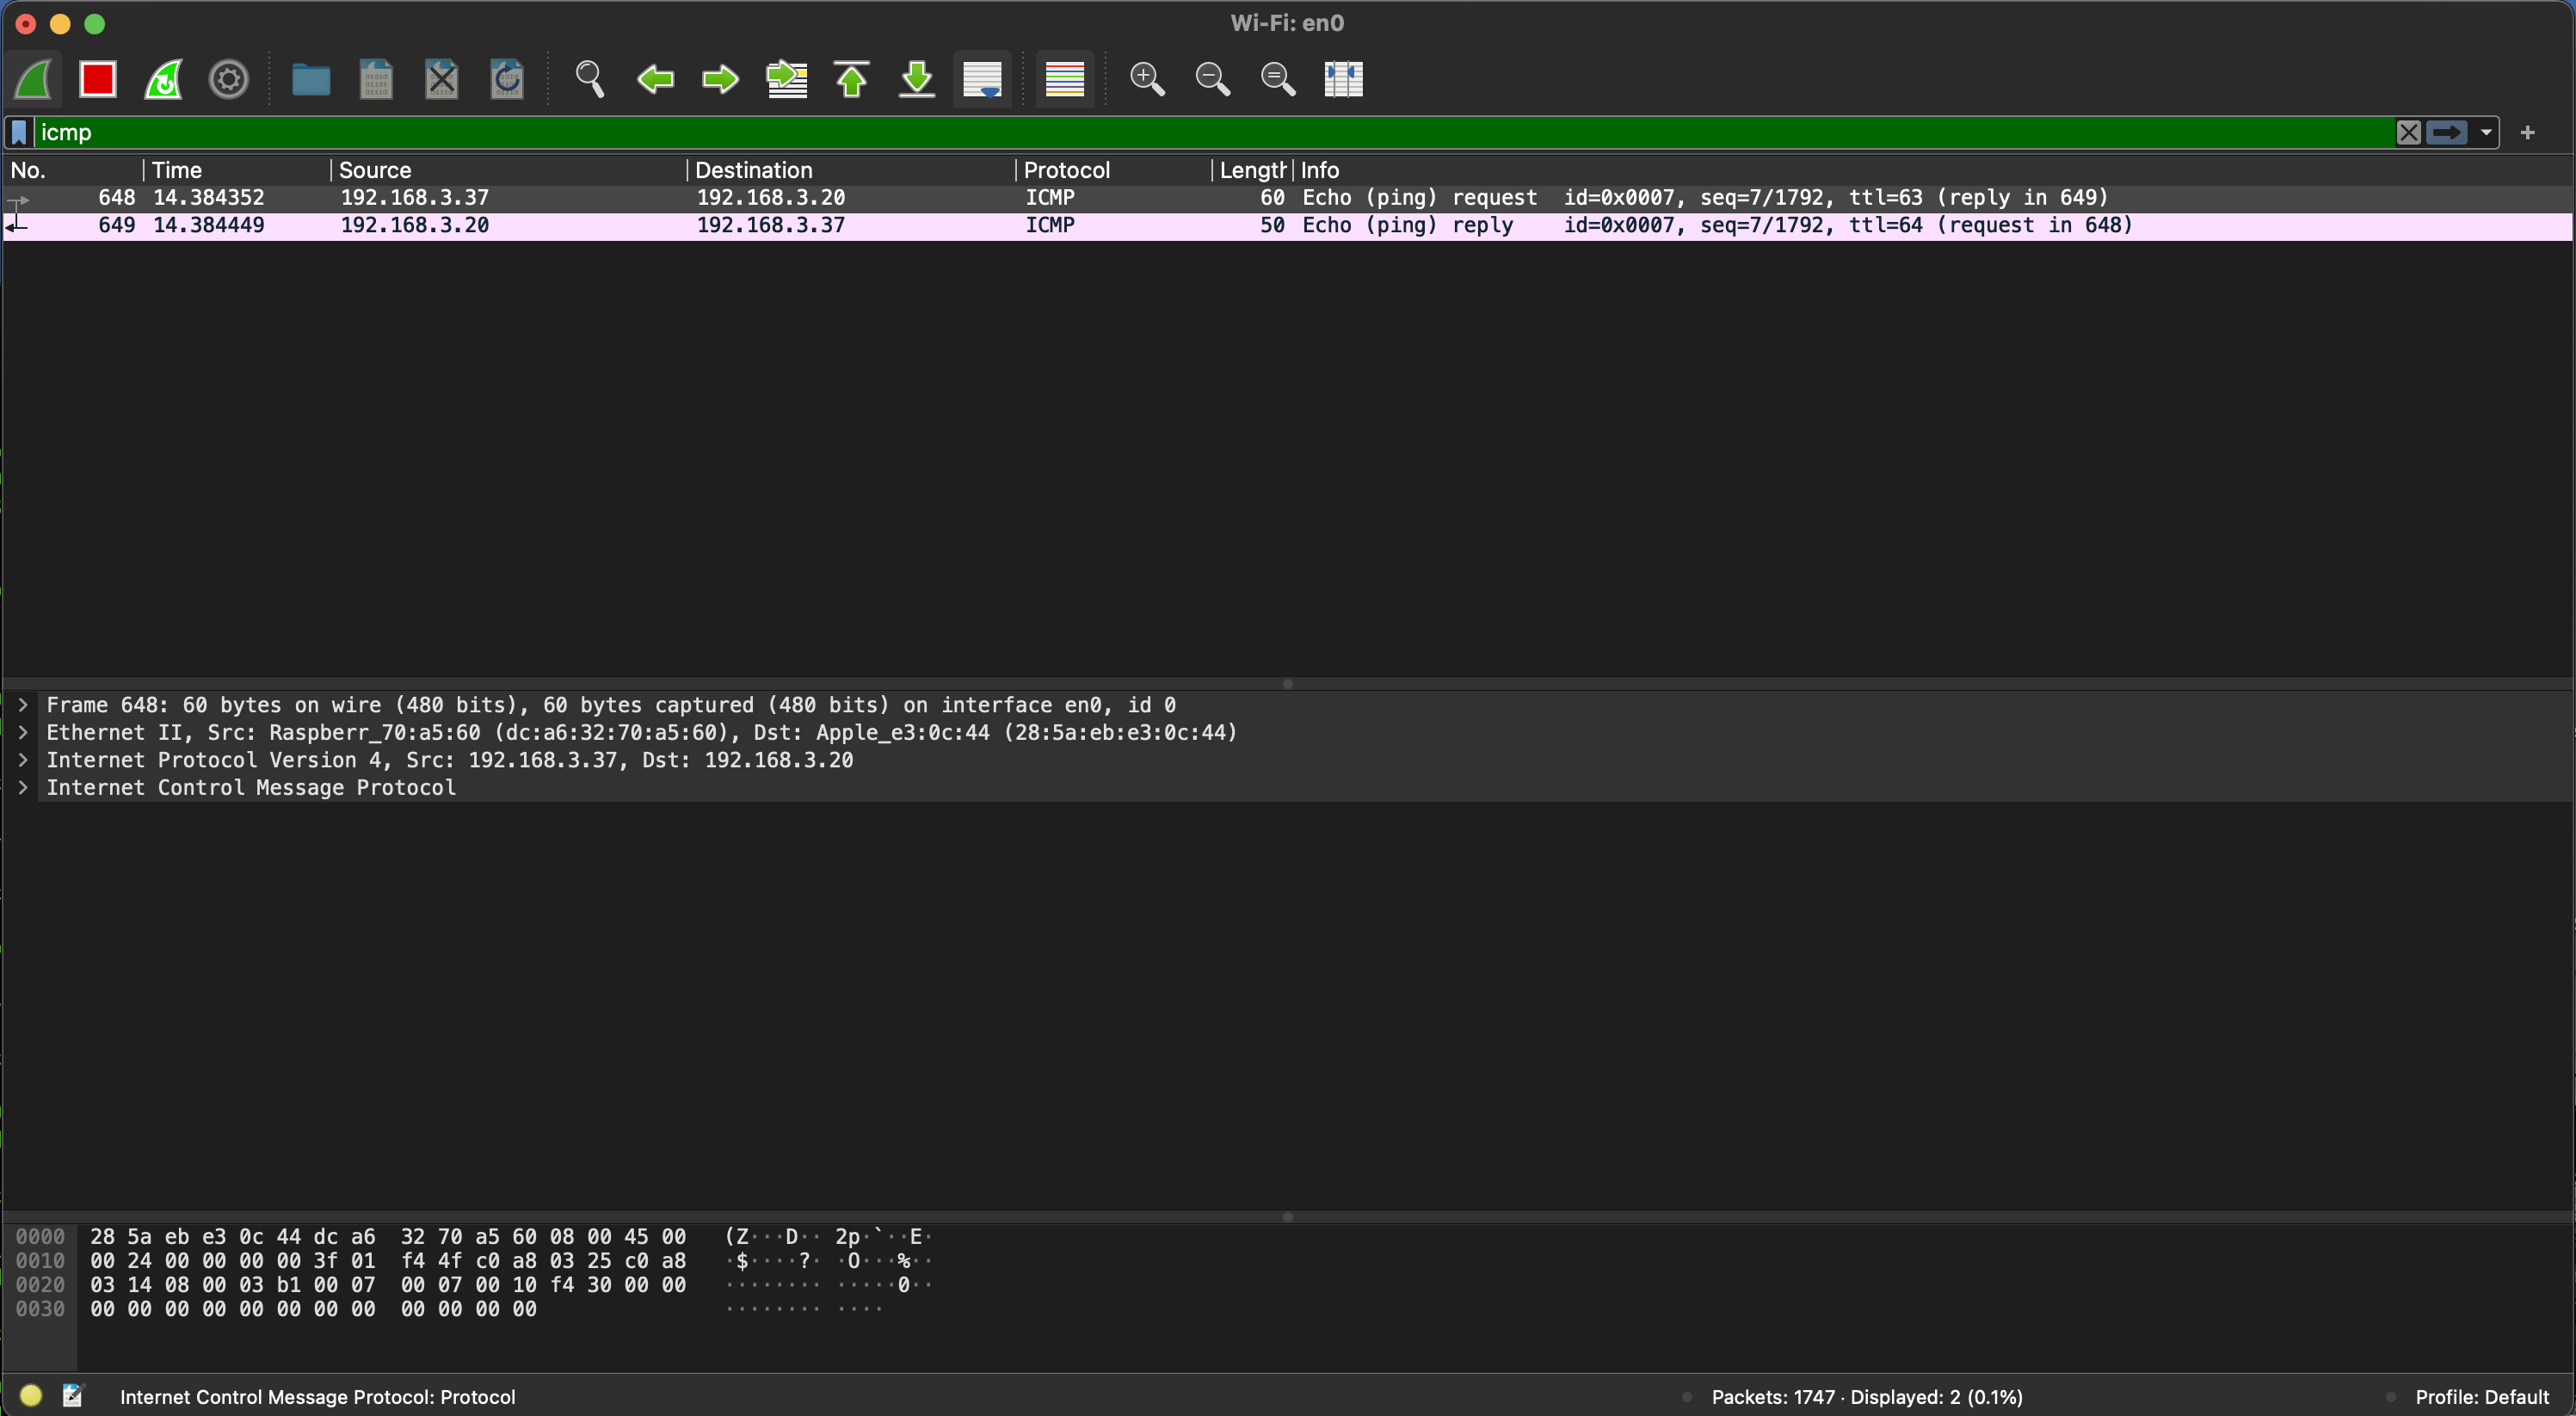
Task: Toggle packet list colorization rules
Action: [x=1064, y=79]
